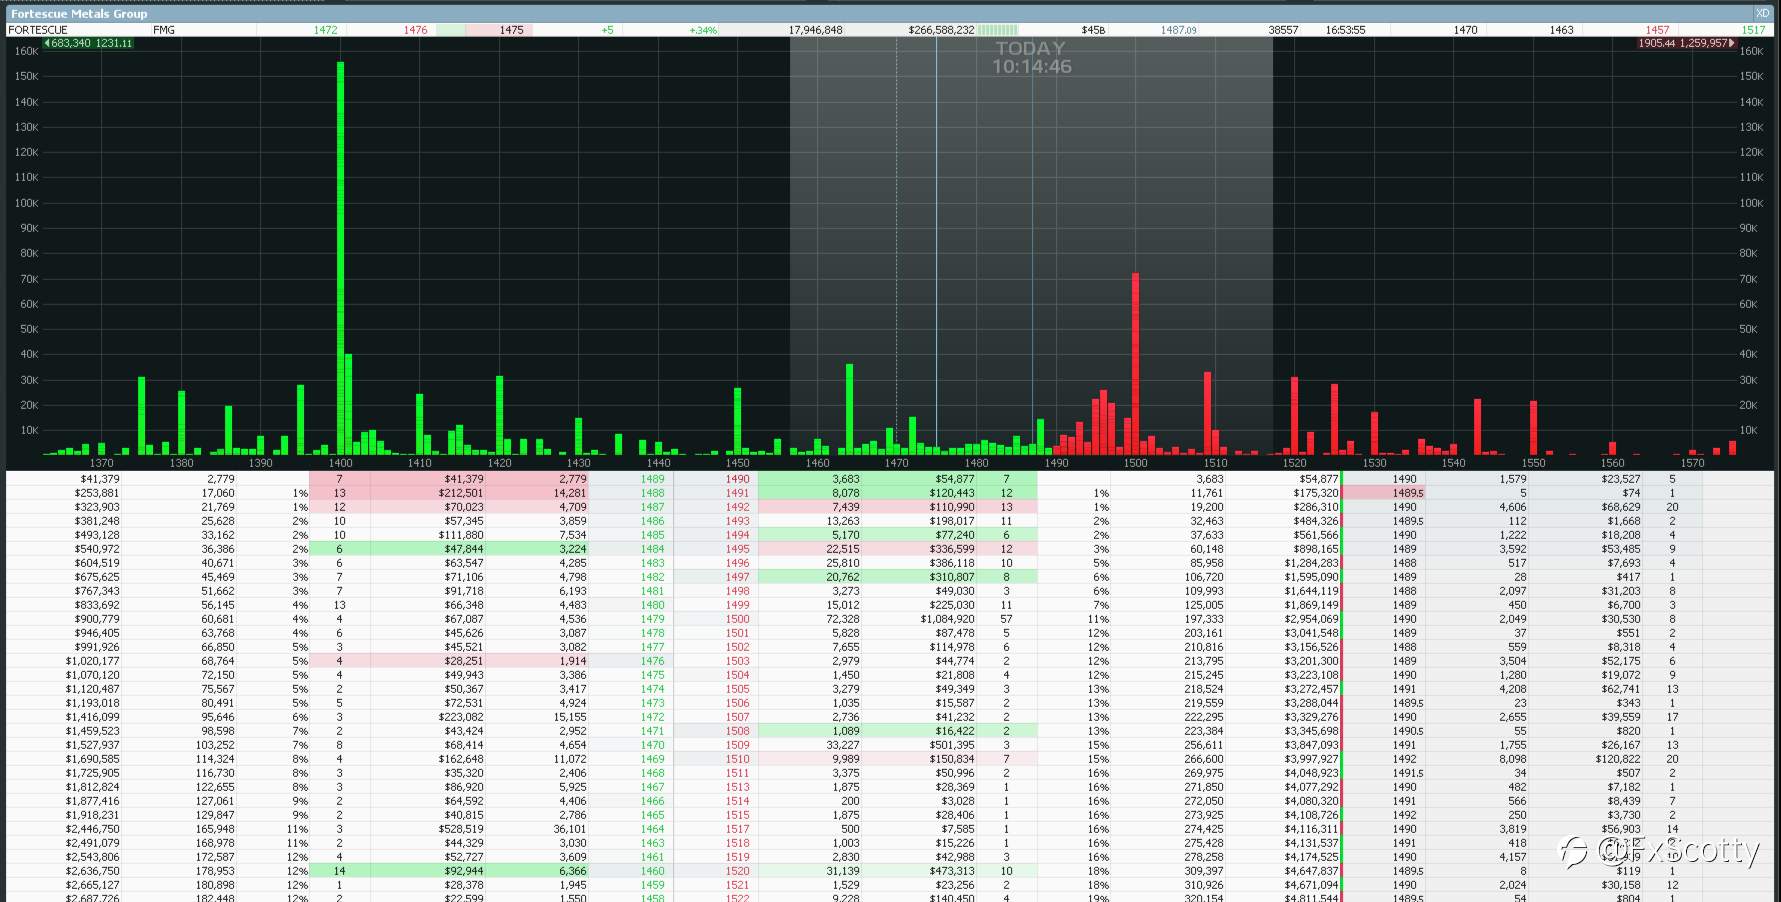Click the $266,588,232 traded value

click(x=941, y=30)
